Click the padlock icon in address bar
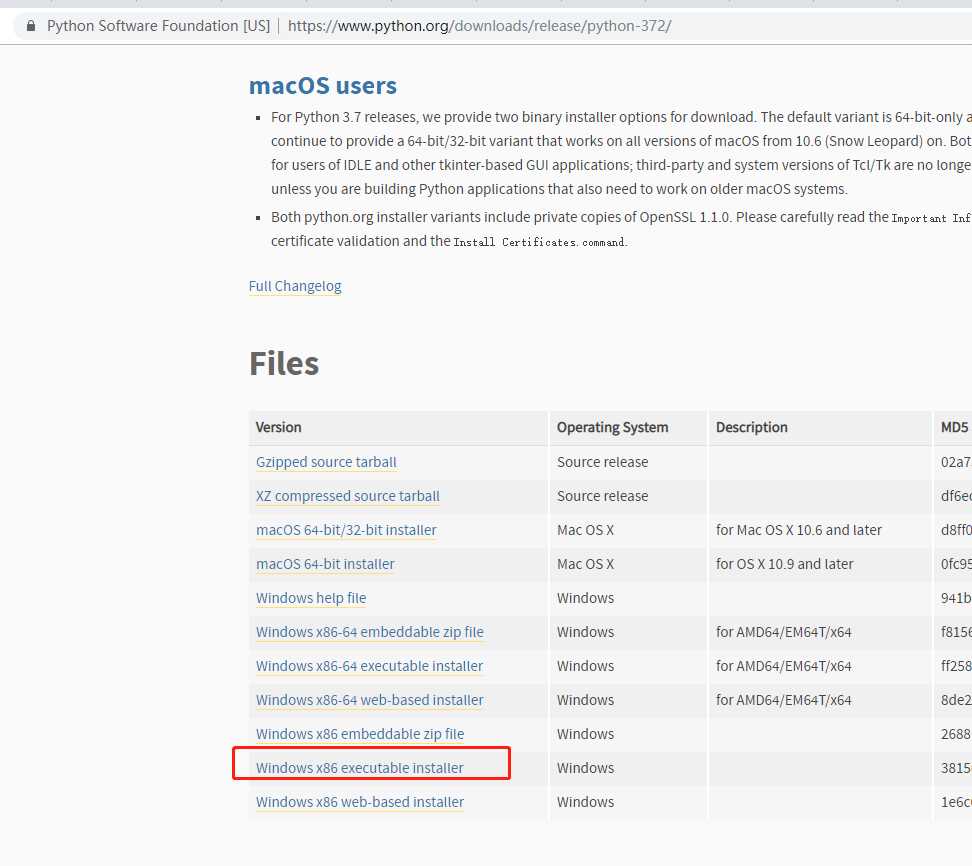 click(x=30, y=26)
